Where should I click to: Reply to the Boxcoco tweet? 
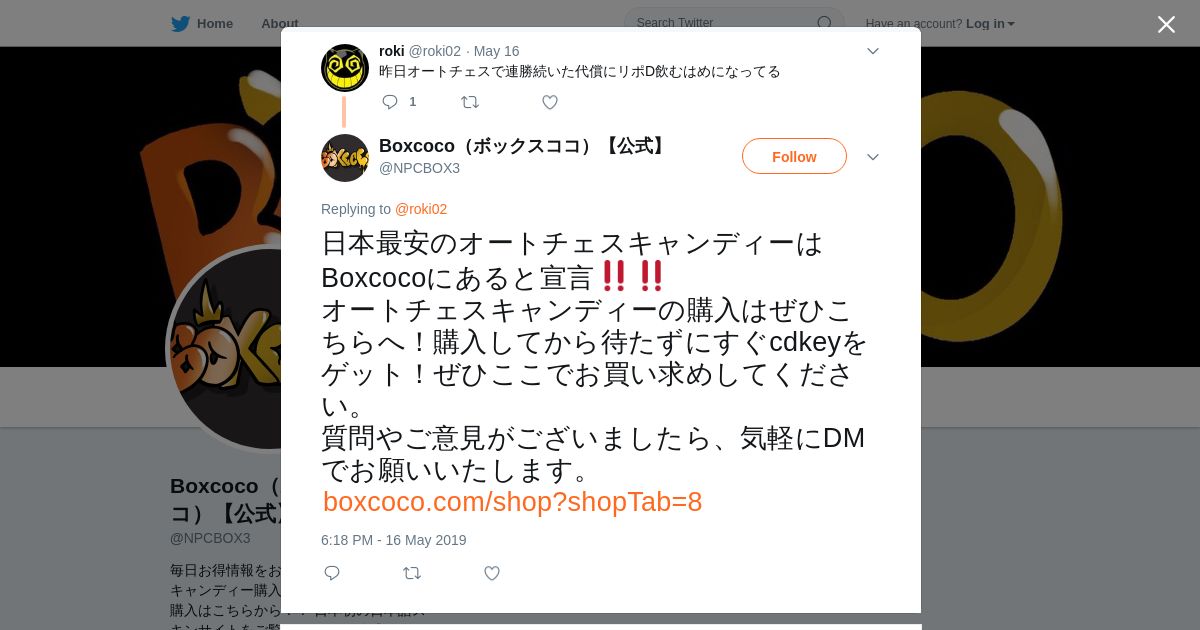pyautogui.click(x=332, y=573)
